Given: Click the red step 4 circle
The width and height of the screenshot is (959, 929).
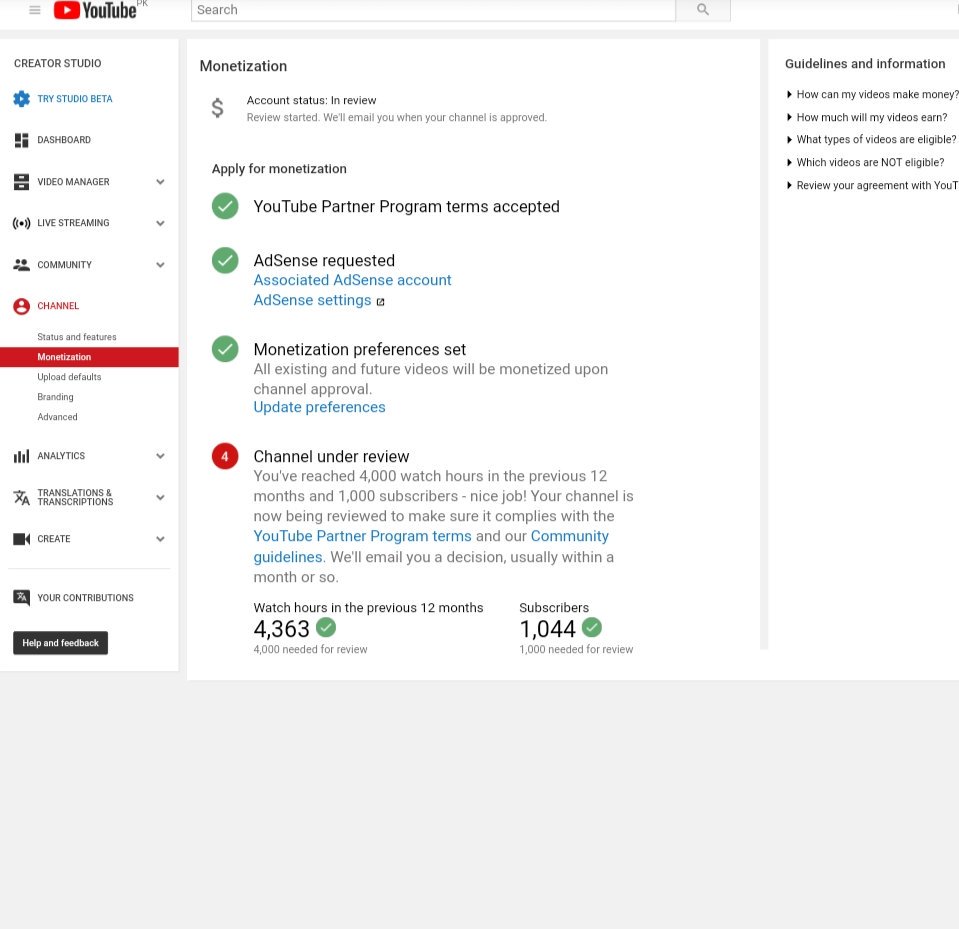Looking at the screenshot, I should coord(225,456).
